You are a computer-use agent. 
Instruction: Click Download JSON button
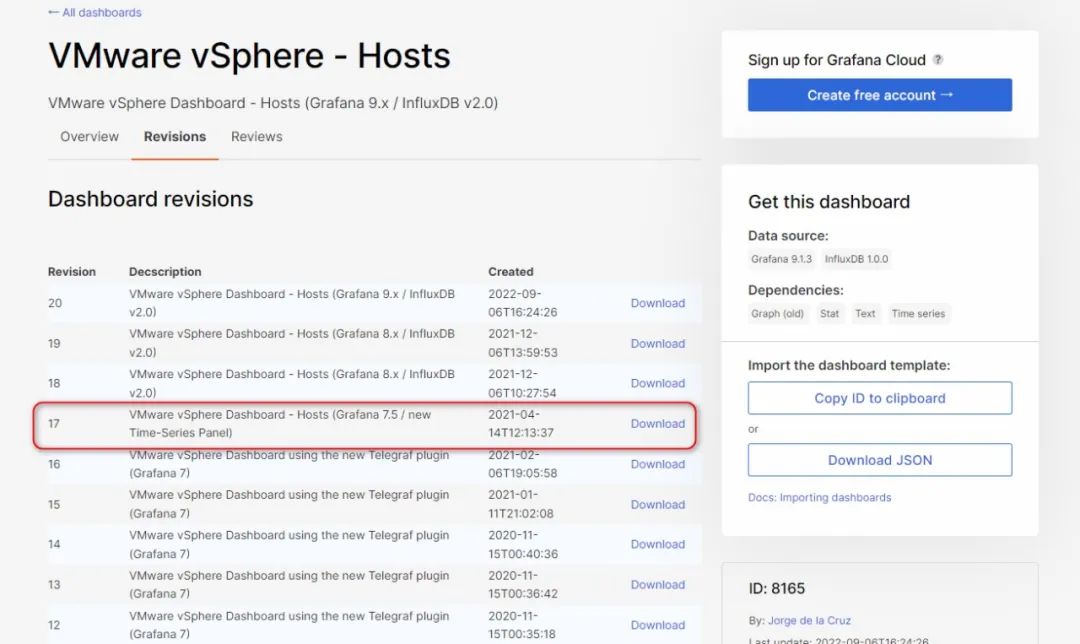(x=880, y=460)
